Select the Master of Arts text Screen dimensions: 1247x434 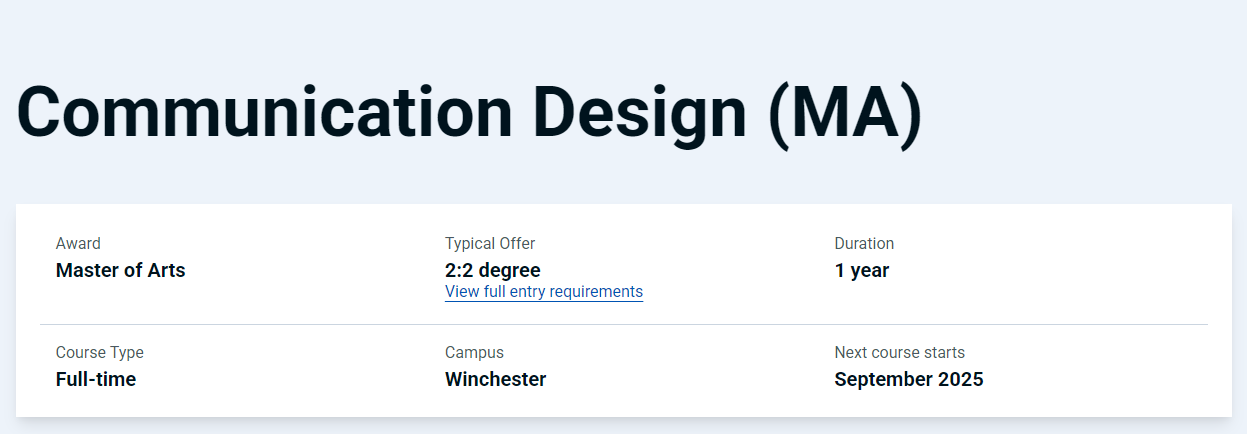[x=120, y=270]
